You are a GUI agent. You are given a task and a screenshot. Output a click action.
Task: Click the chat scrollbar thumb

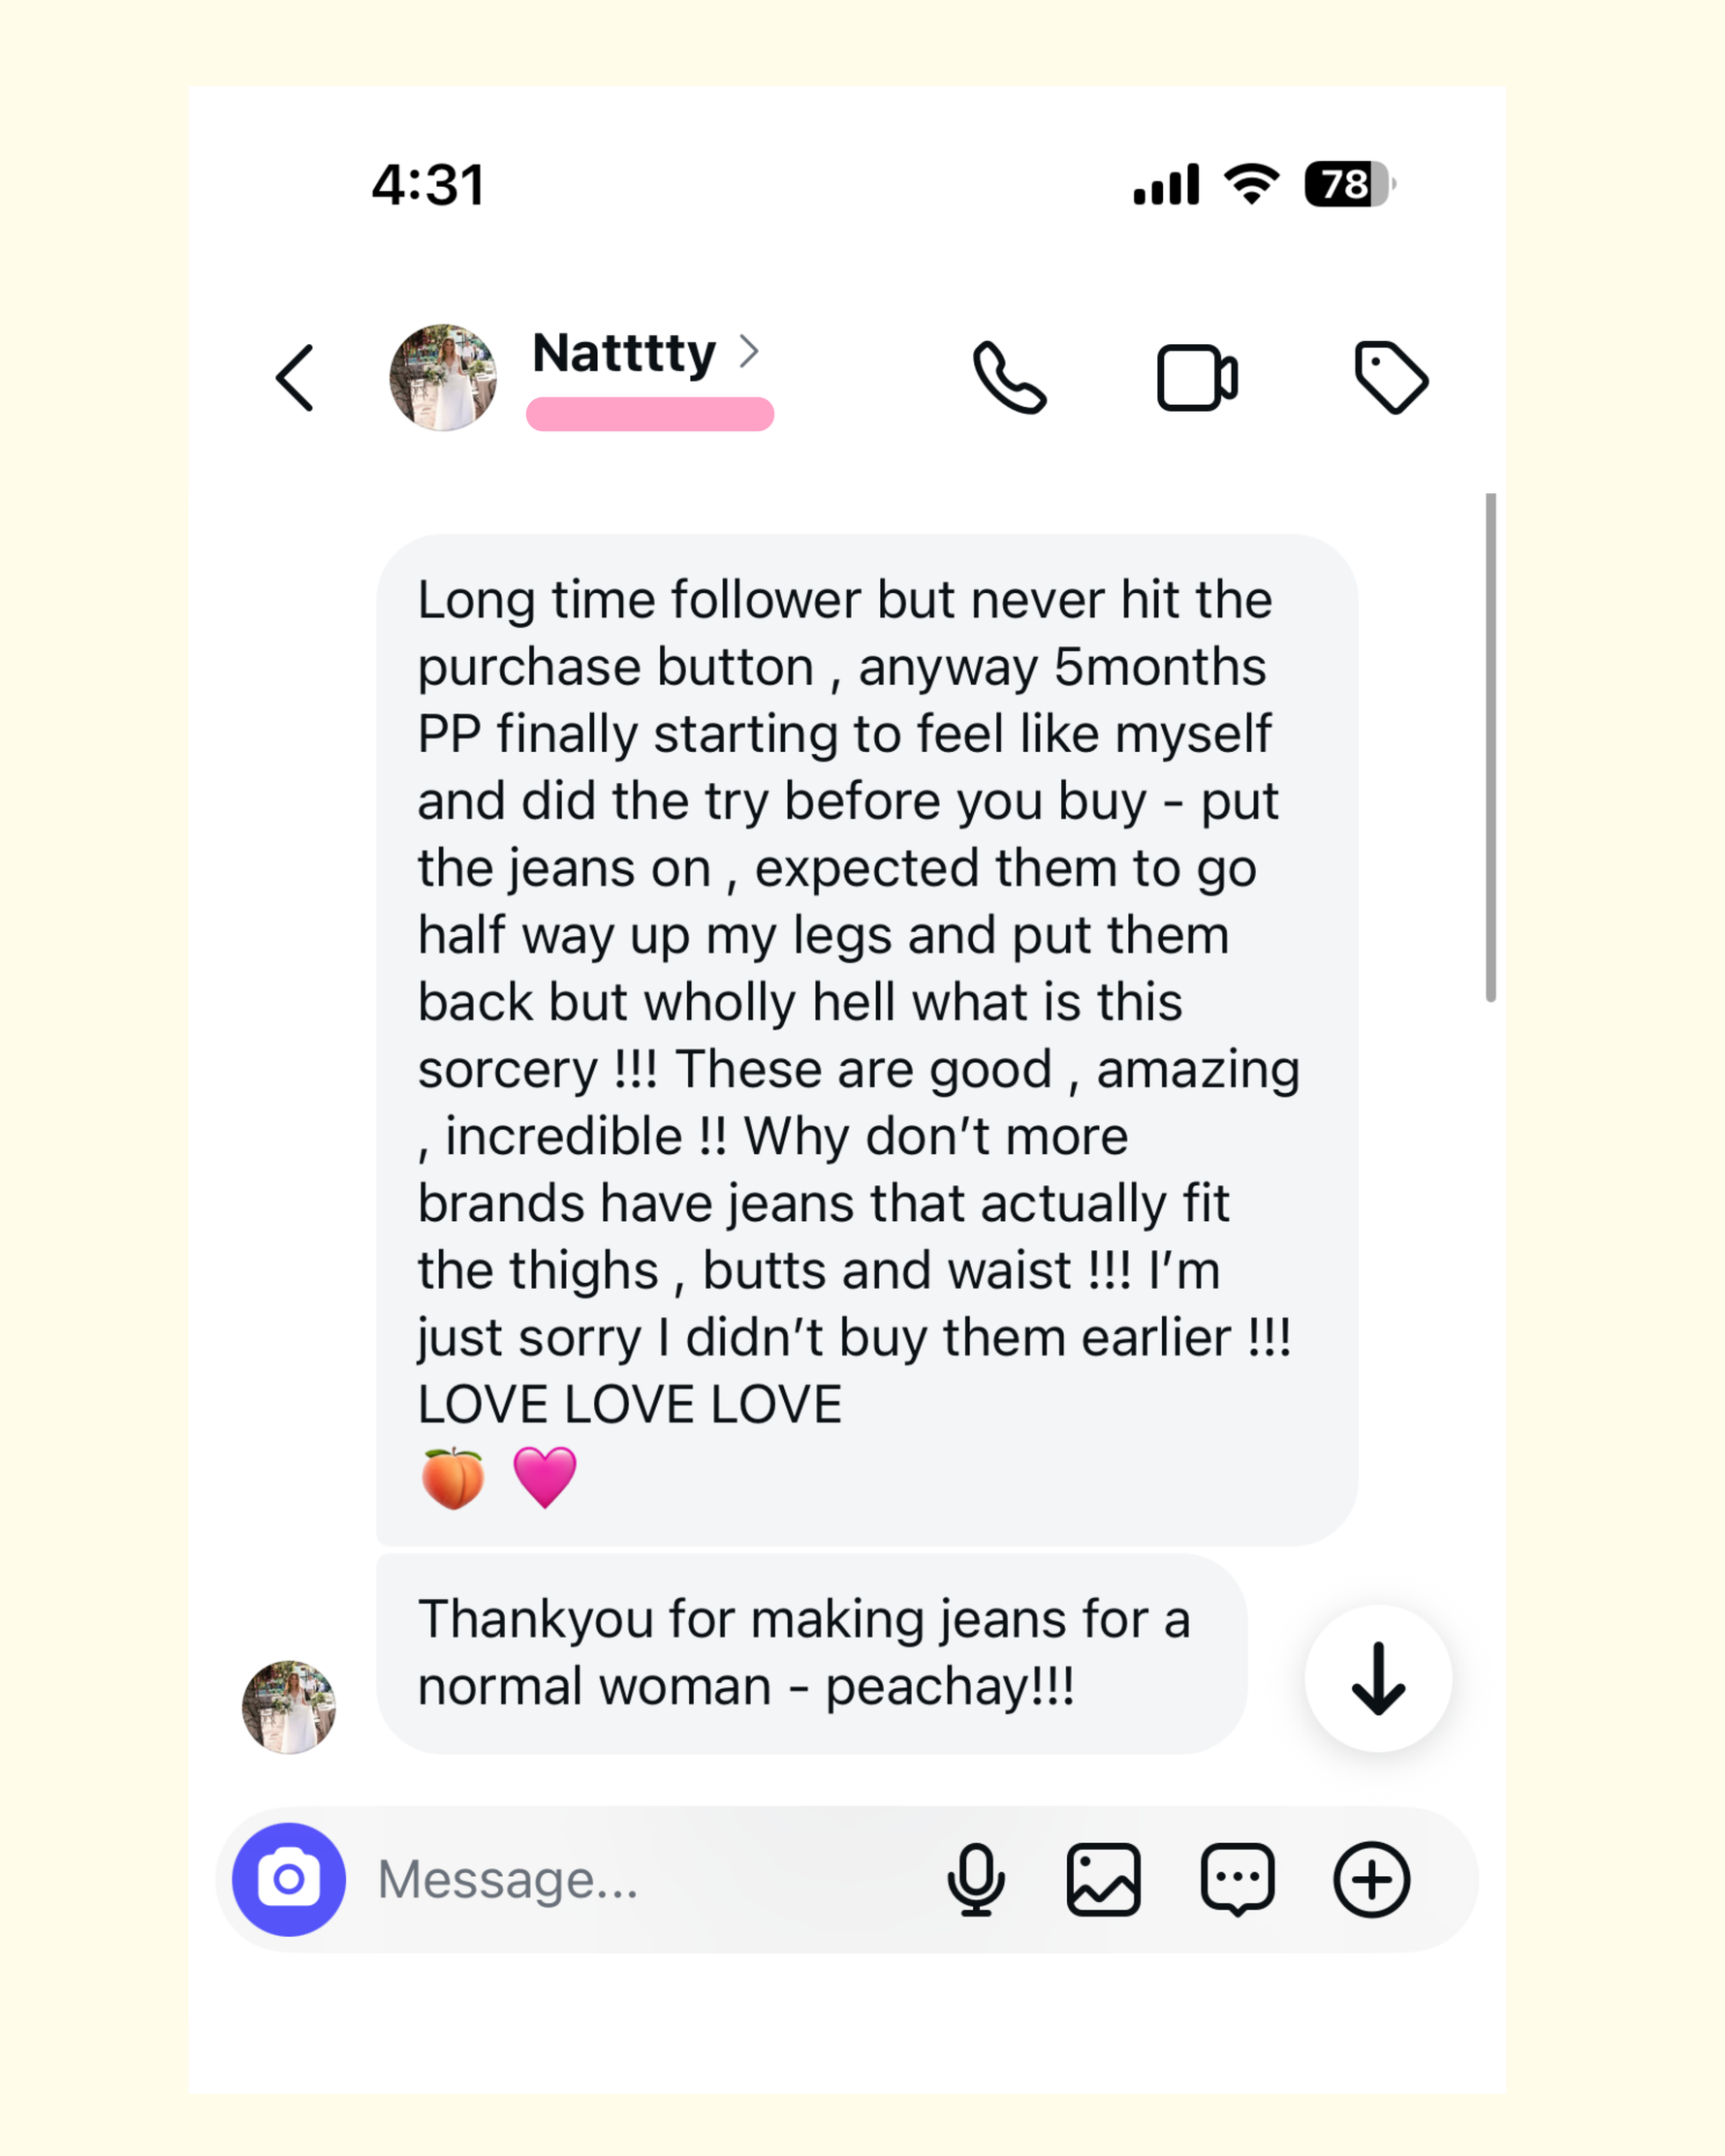[1490, 746]
